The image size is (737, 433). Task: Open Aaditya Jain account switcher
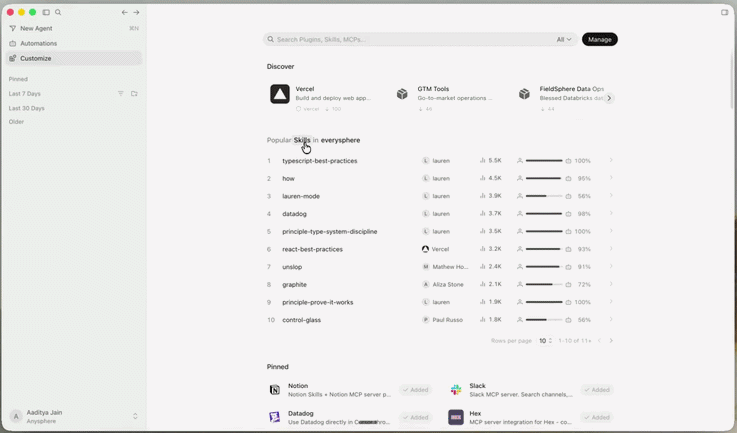(135, 416)
